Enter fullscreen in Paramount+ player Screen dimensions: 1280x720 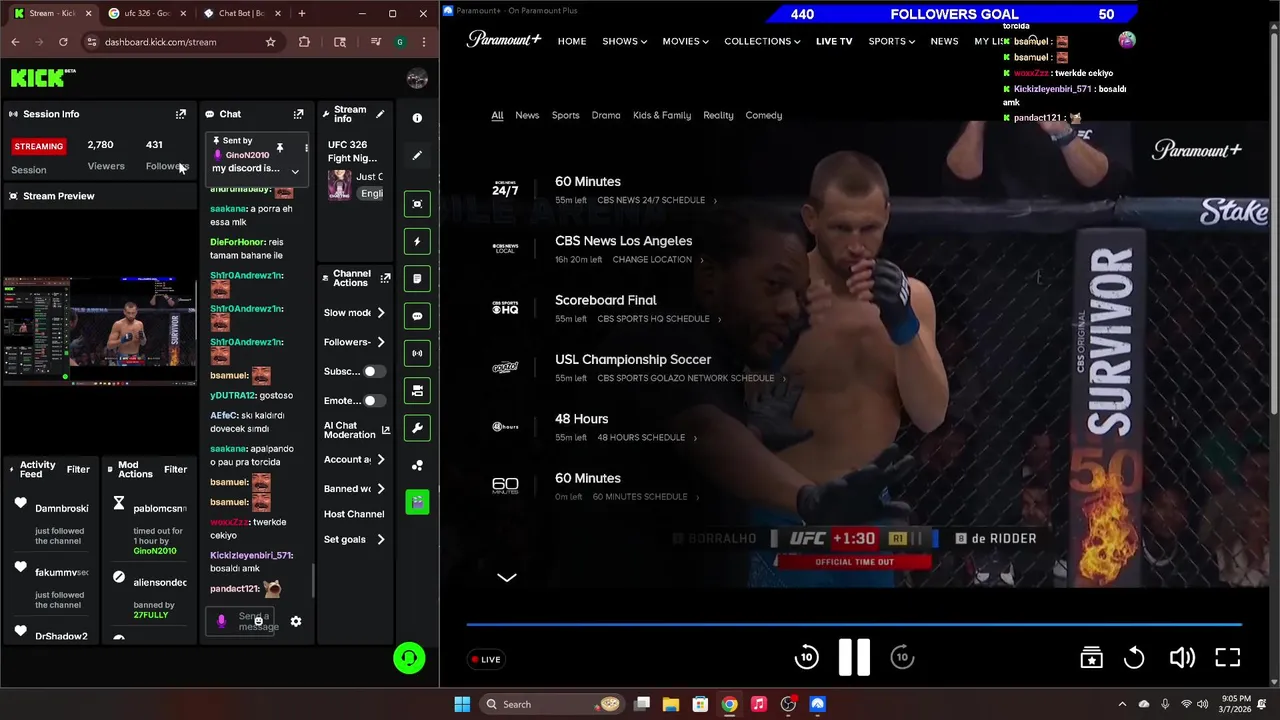click(1228, 657)
